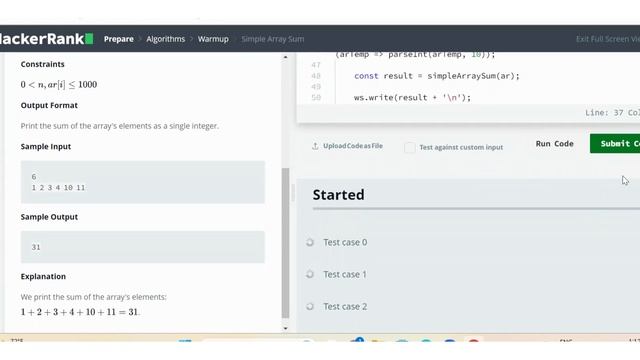The image size is (640, 360).
Task: Click line number 47 in gutter
Action: coord(316,65)
